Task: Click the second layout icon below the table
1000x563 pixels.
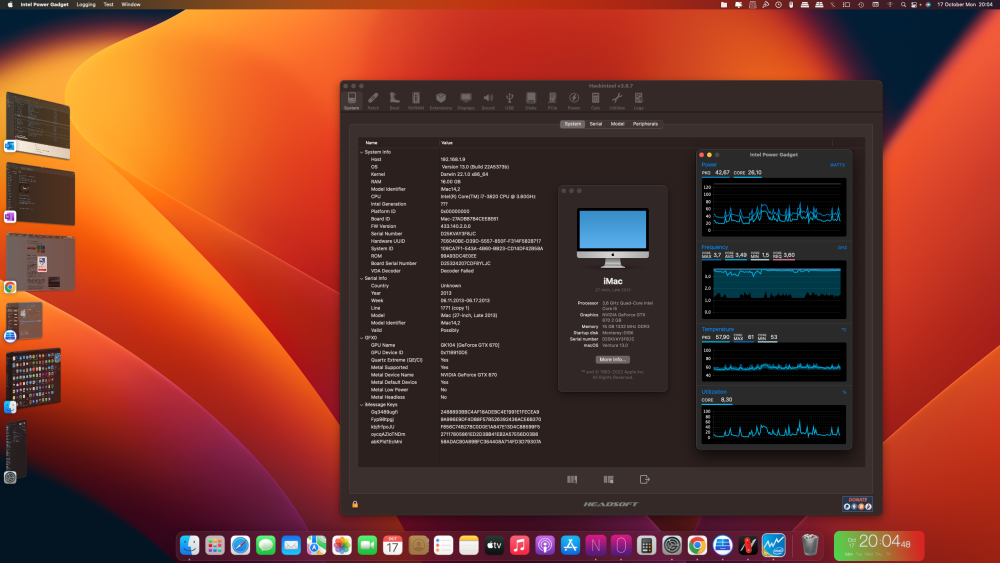Action: [x=608, y=479]
